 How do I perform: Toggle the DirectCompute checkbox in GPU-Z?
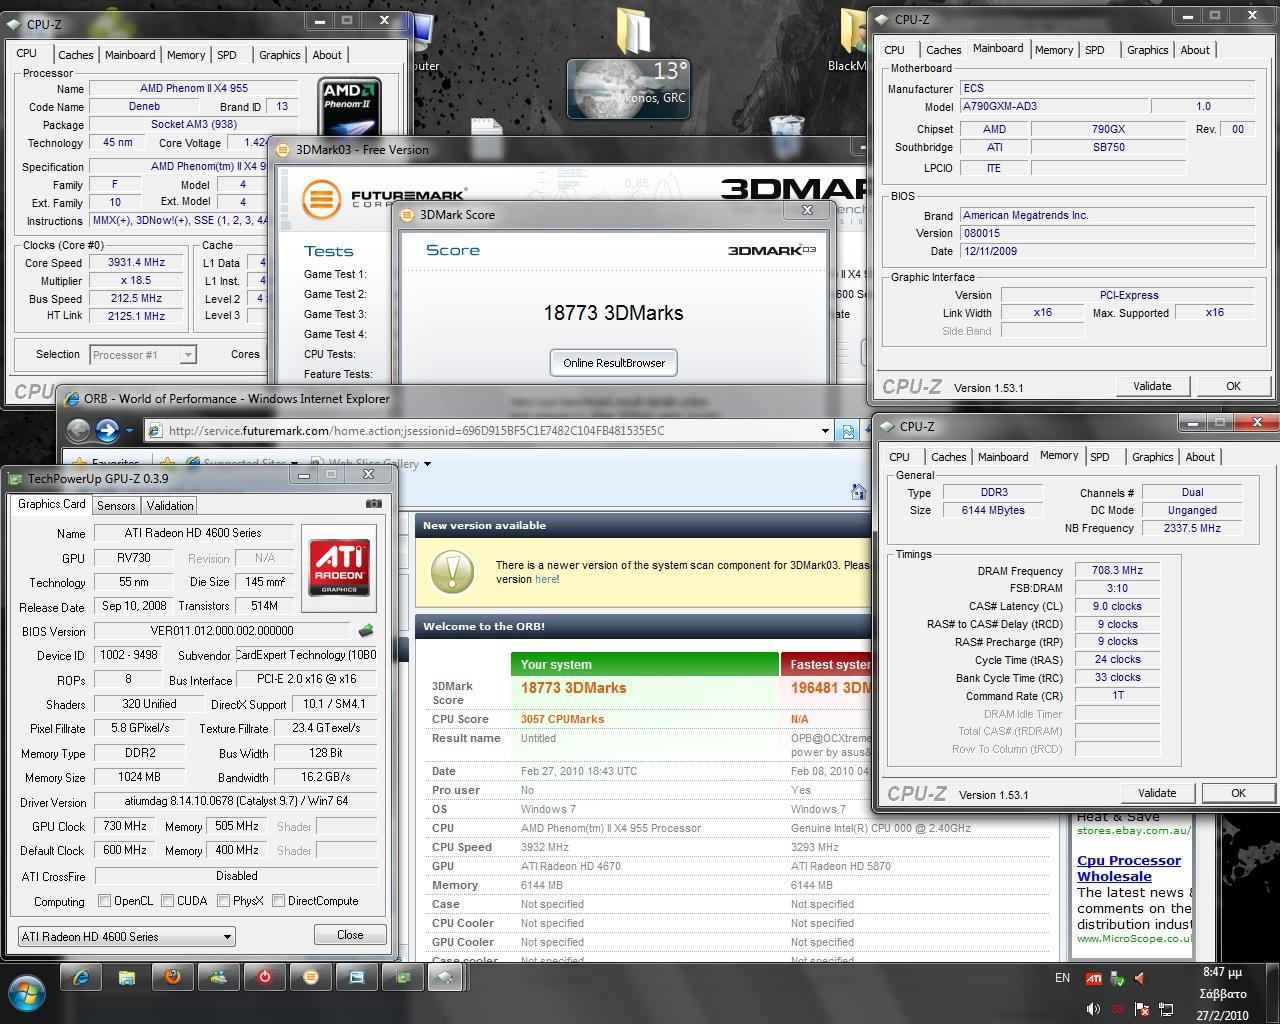(x=279, y=901)
